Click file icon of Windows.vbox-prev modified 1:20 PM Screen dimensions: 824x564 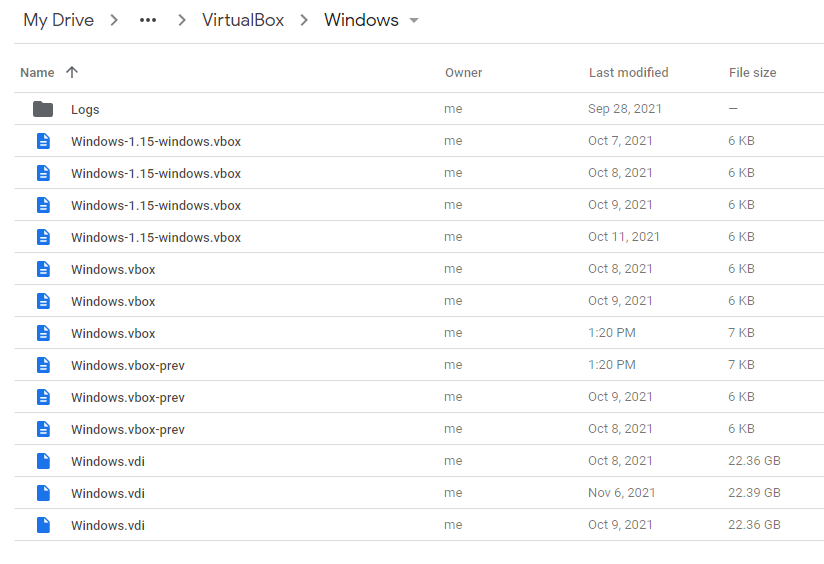click(x=43, y=365)
